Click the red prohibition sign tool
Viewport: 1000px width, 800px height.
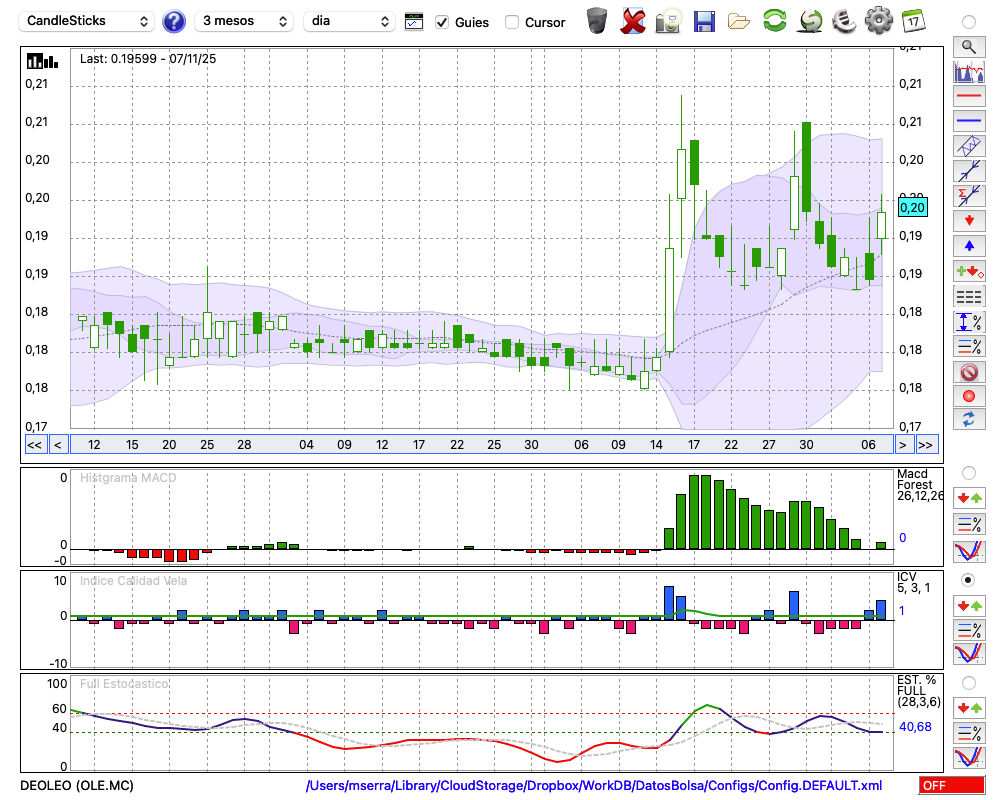pos(968,372)
